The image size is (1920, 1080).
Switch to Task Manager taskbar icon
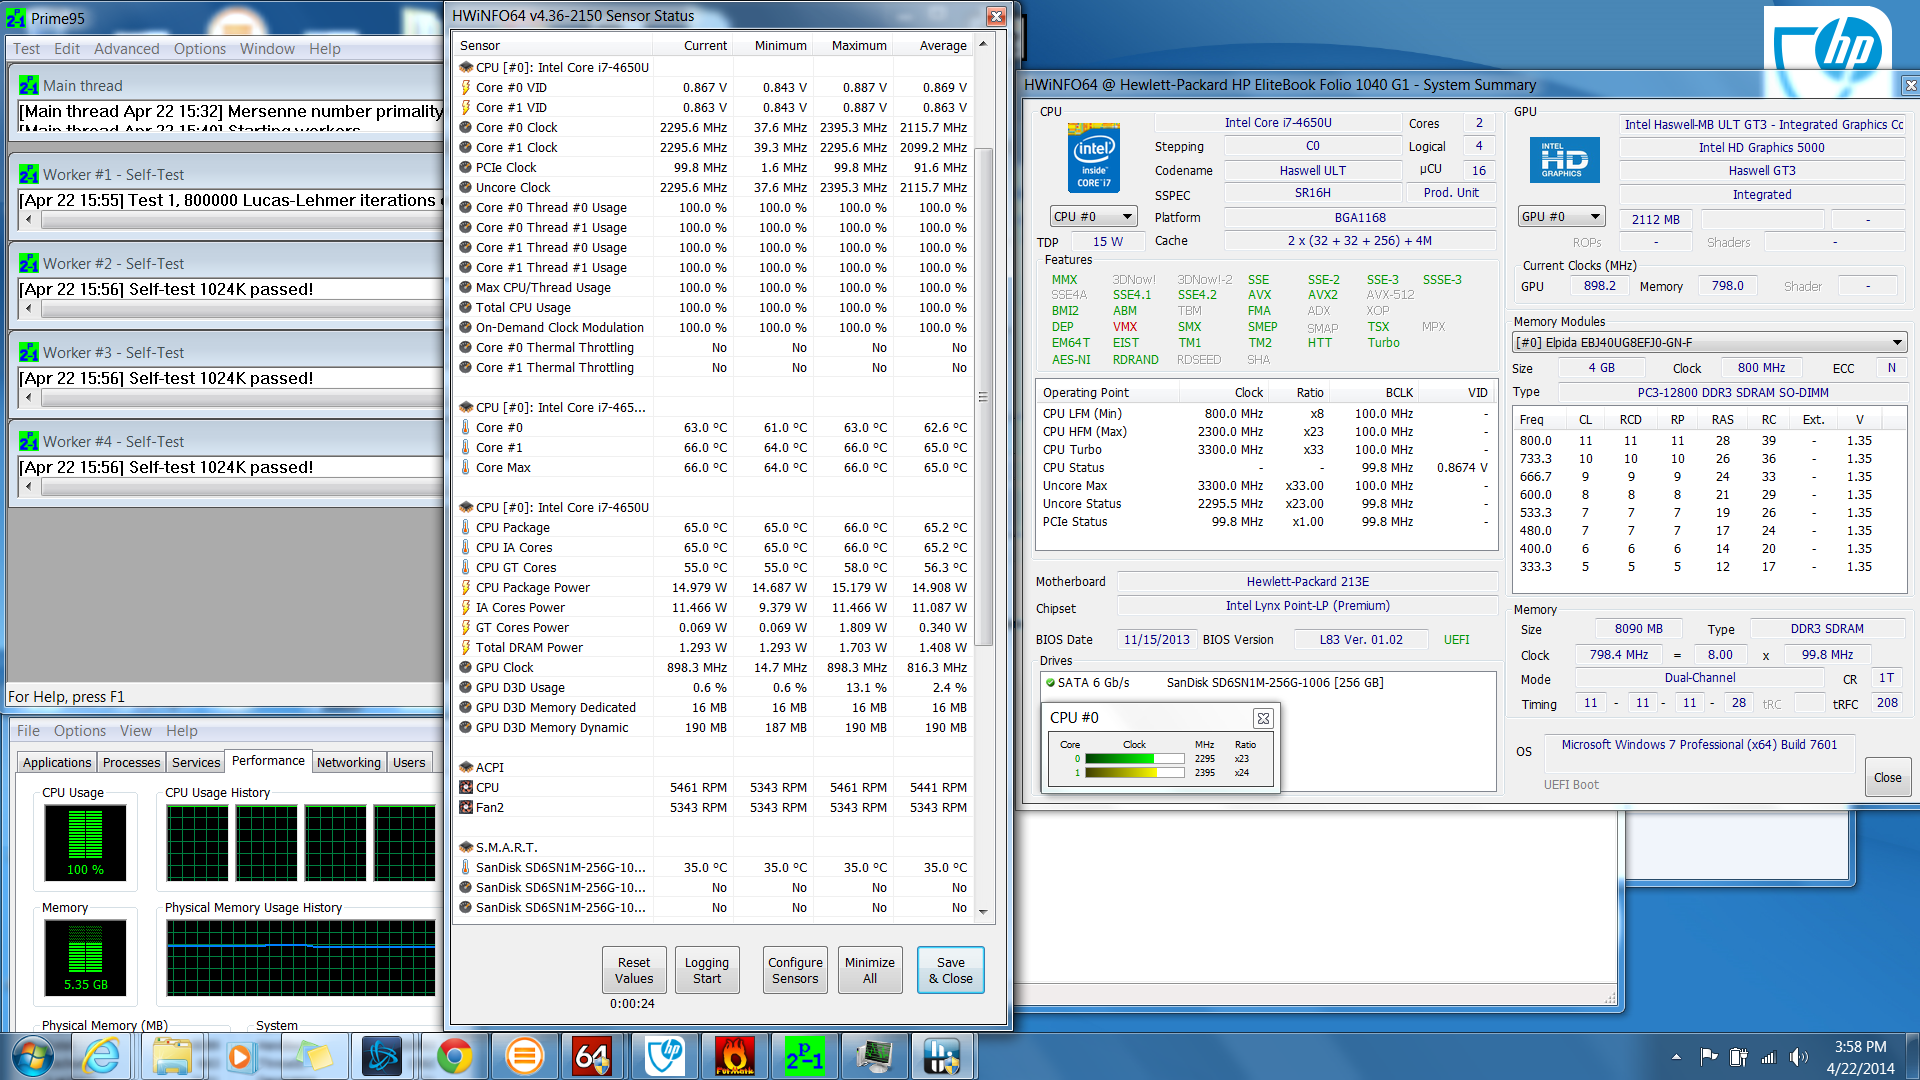tap(873, 1056)
